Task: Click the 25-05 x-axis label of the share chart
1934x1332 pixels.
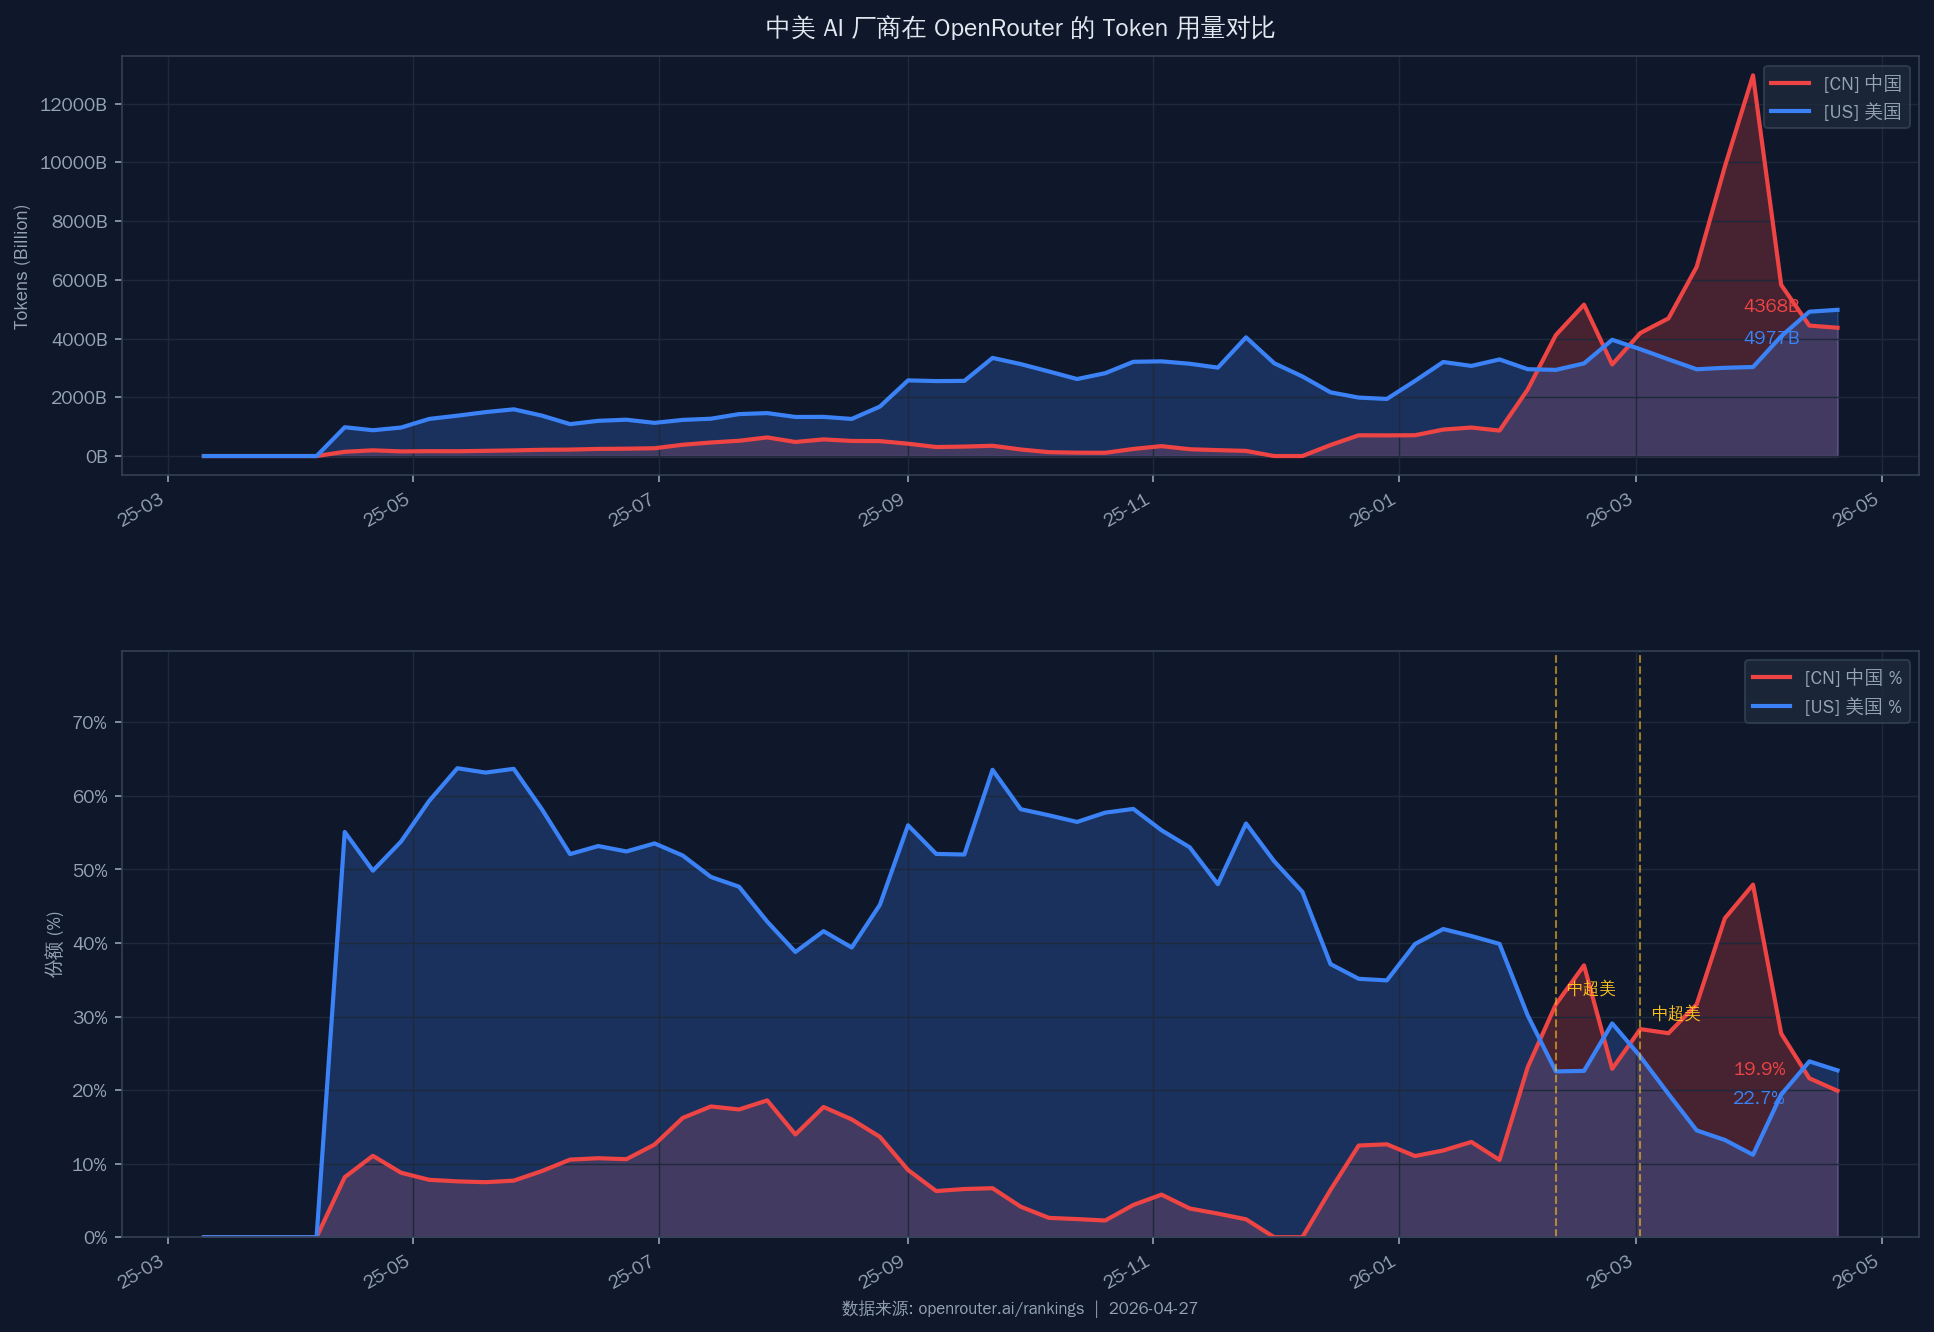Action: [x=386, y=1272]
